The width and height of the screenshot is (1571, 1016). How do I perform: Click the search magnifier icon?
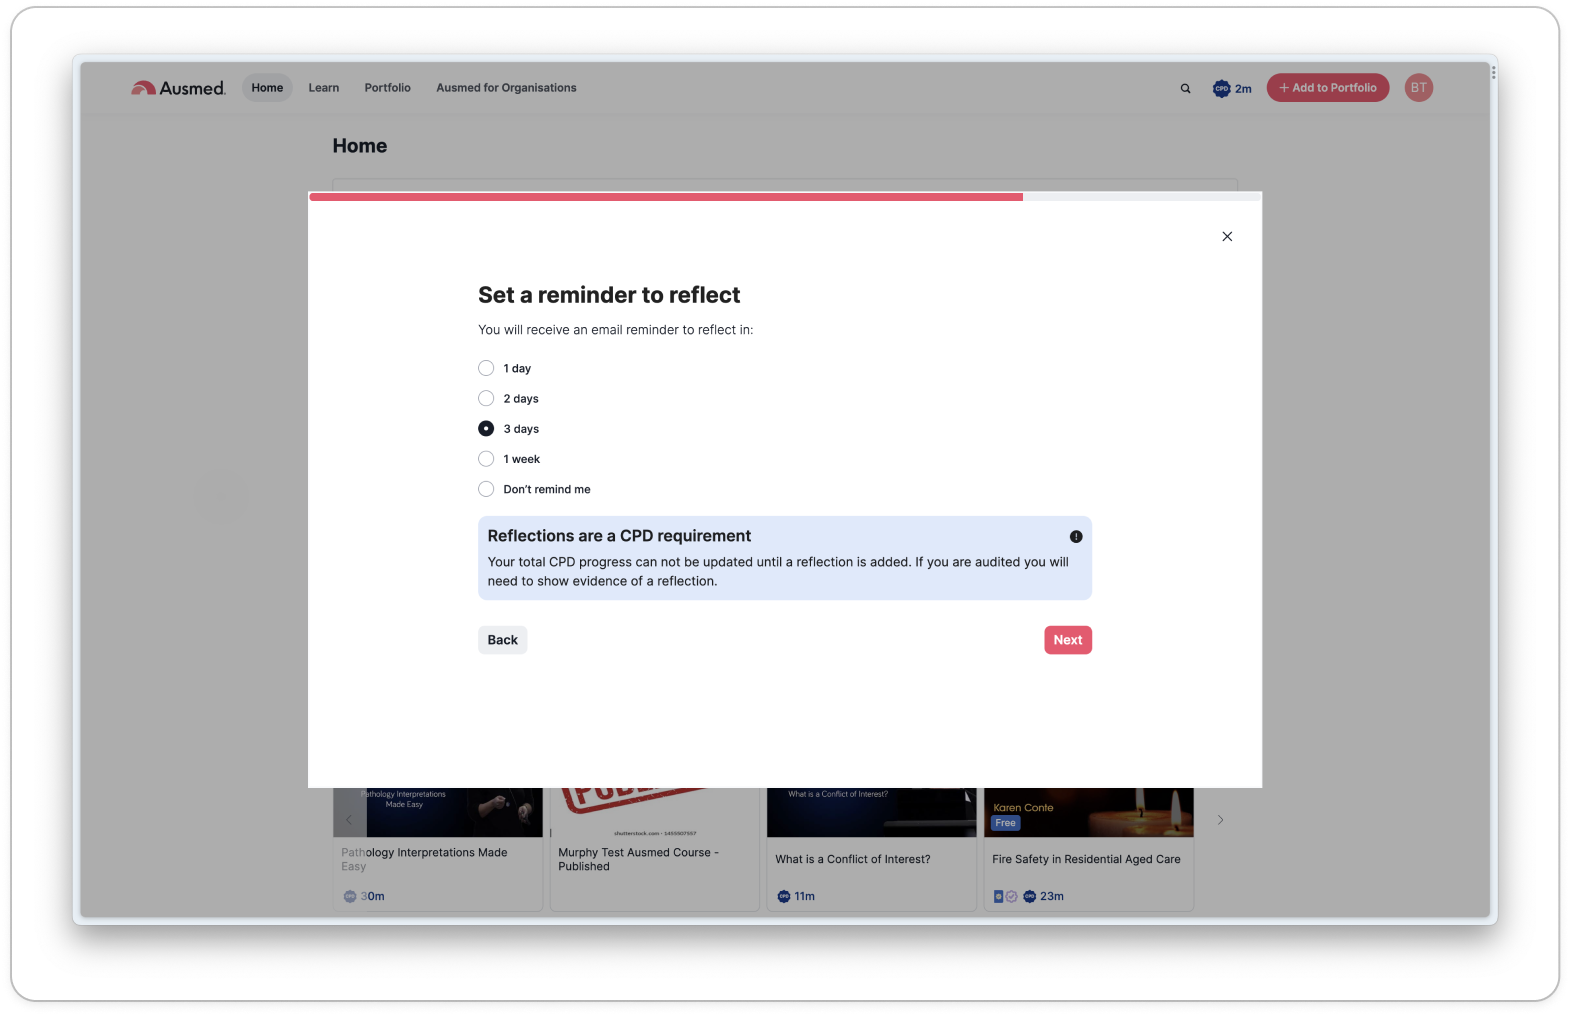click(x=1186, y=88)
